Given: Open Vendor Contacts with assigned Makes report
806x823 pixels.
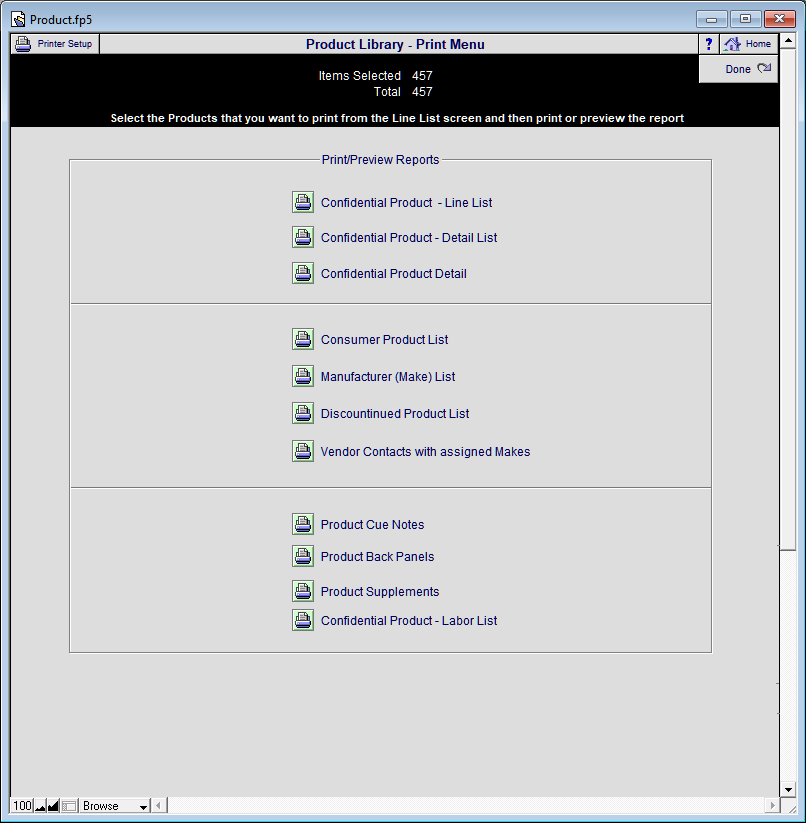Looking at the screenshot, I should click(425, 451).
